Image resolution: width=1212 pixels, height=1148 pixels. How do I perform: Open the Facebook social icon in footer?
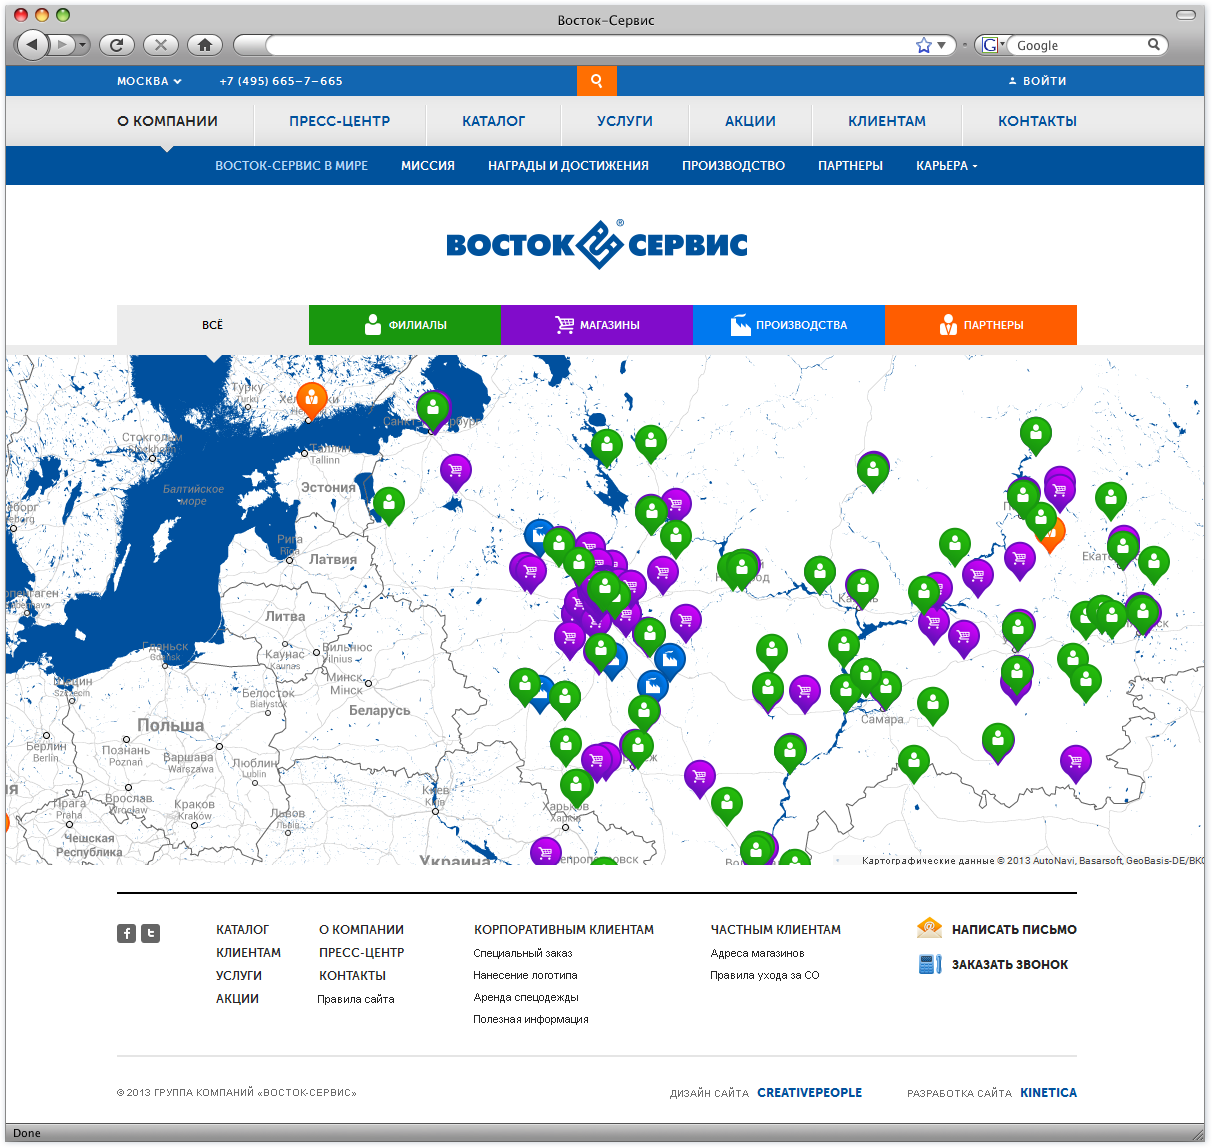coord(126,933)
